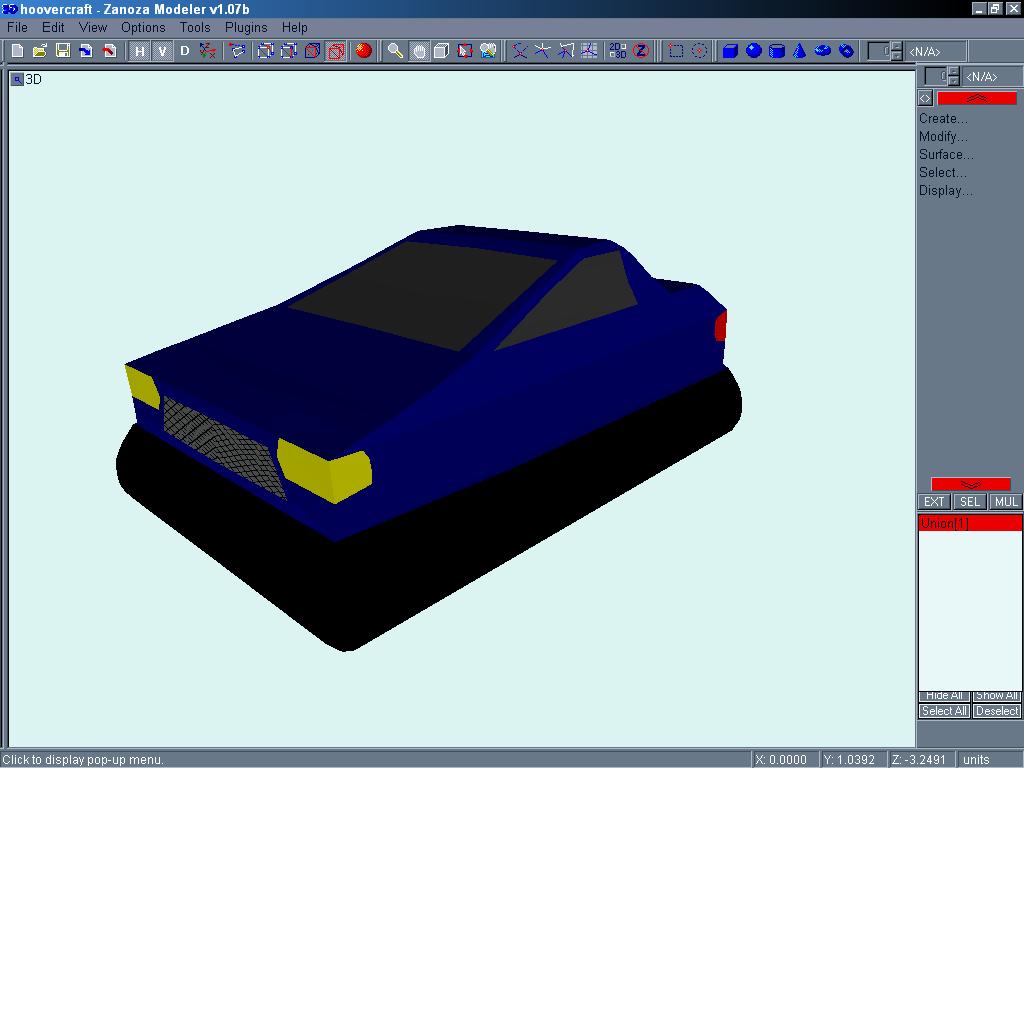Expand the Create... command group
Screen dimensions: 1024x1024
click(943, 118)
